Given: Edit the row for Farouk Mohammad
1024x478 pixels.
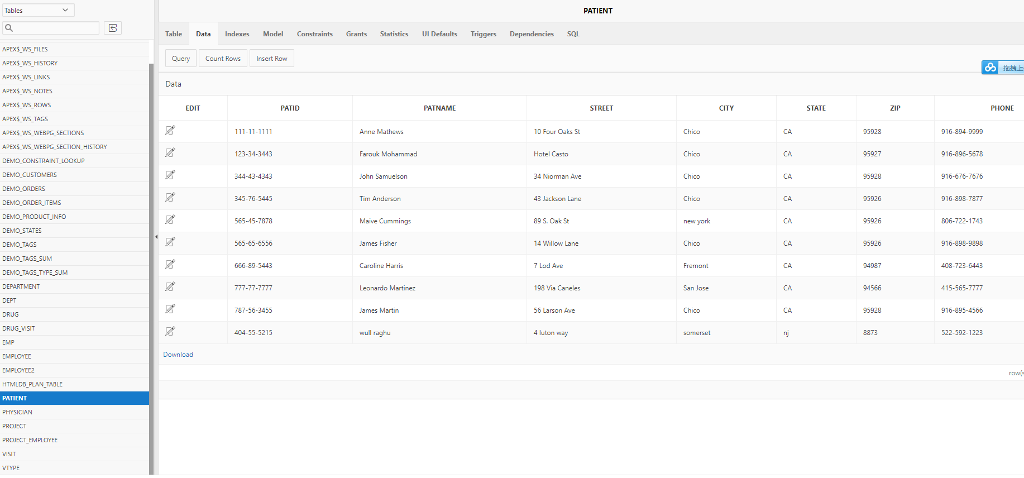Looking at the screenshot, I should pos(170,153).
